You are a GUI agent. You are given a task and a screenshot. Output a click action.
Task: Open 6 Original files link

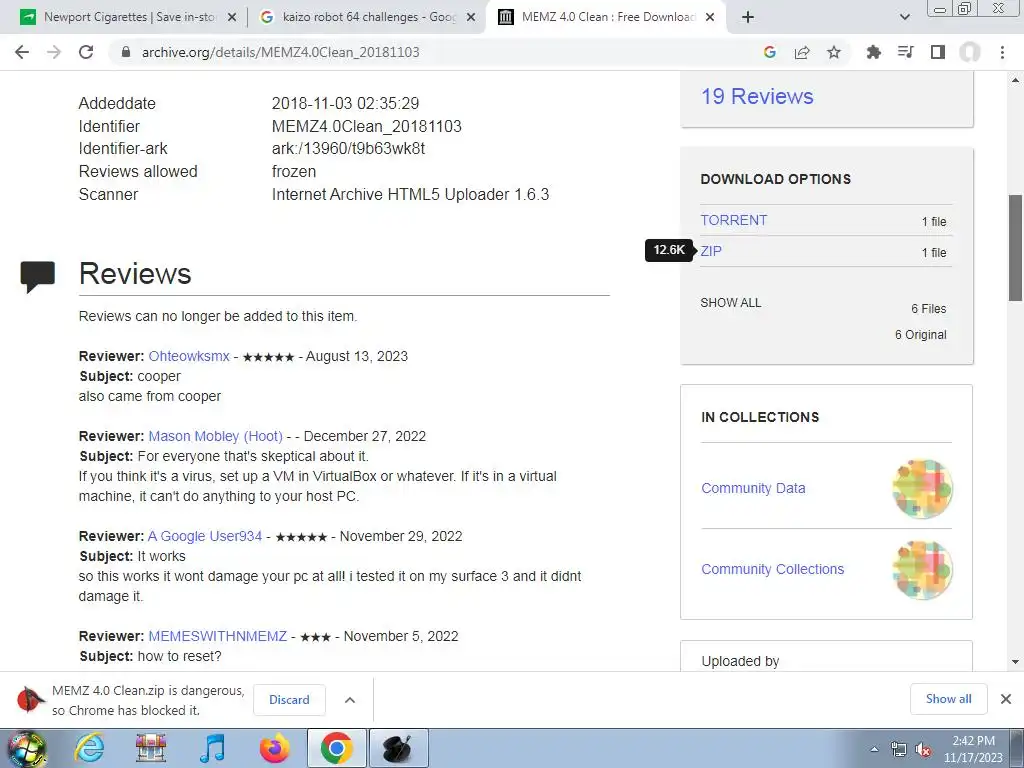click(920, 334)
